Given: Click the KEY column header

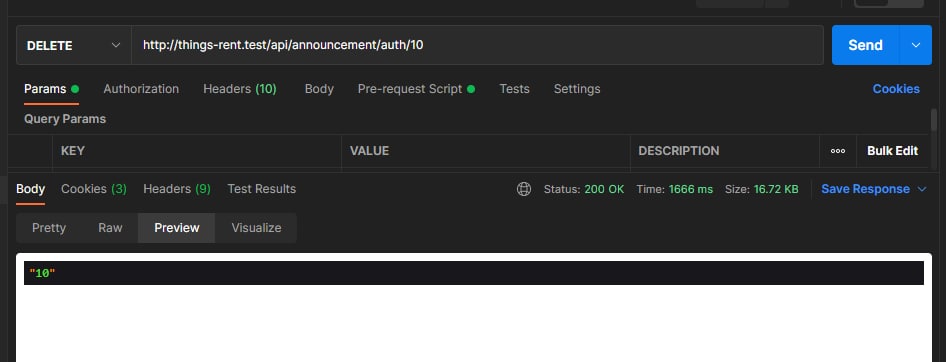Looking at the screenshot, I should click(x=72, y=151).
